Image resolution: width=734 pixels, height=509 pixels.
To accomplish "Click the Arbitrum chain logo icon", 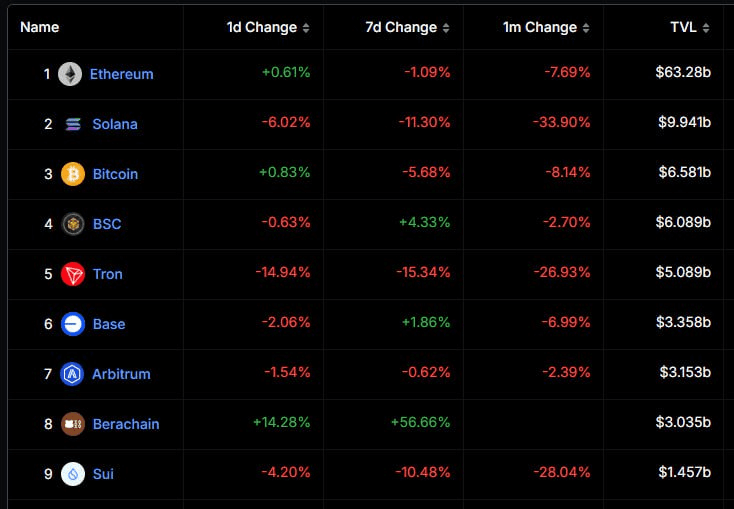I will click(72, 374).
